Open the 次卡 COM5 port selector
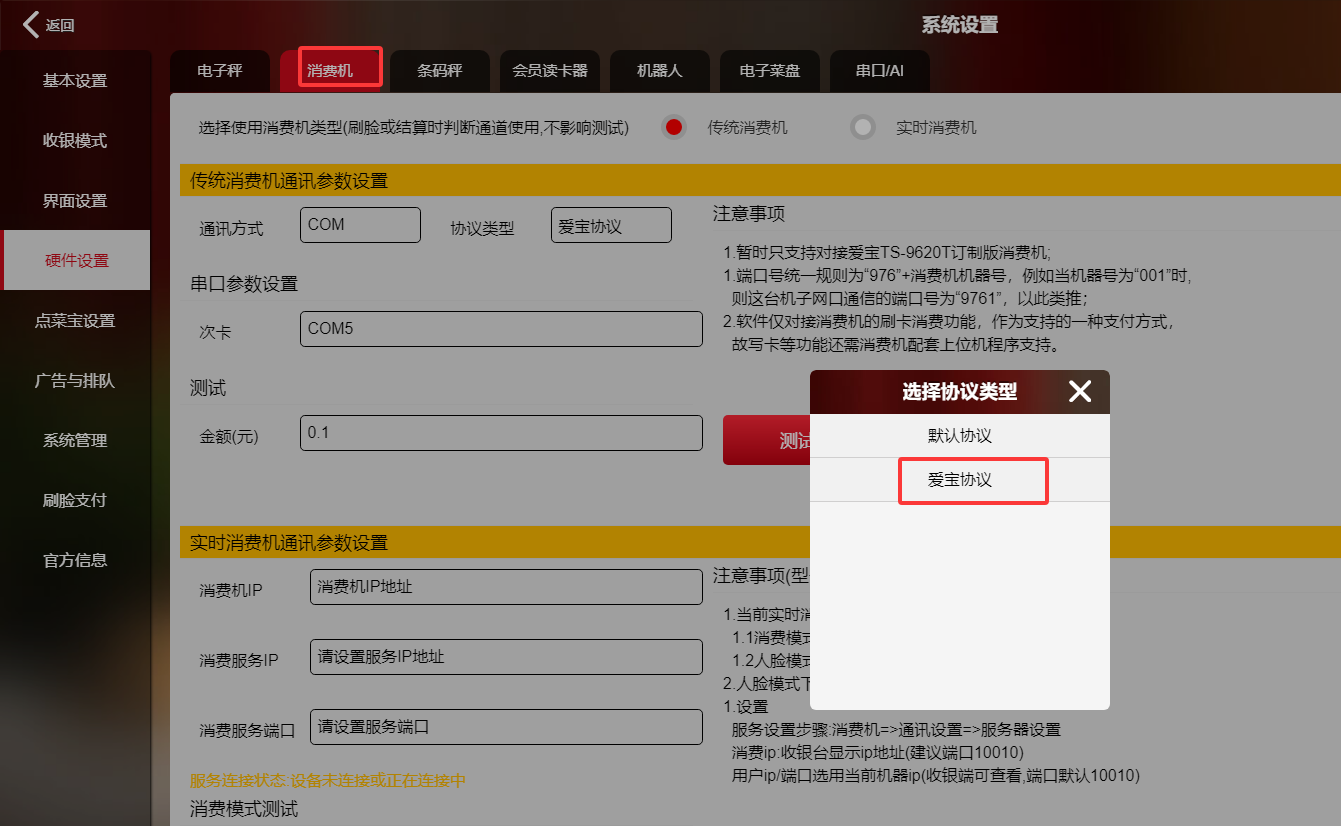This screenshot has width=1341, height=826. point(500,329)
